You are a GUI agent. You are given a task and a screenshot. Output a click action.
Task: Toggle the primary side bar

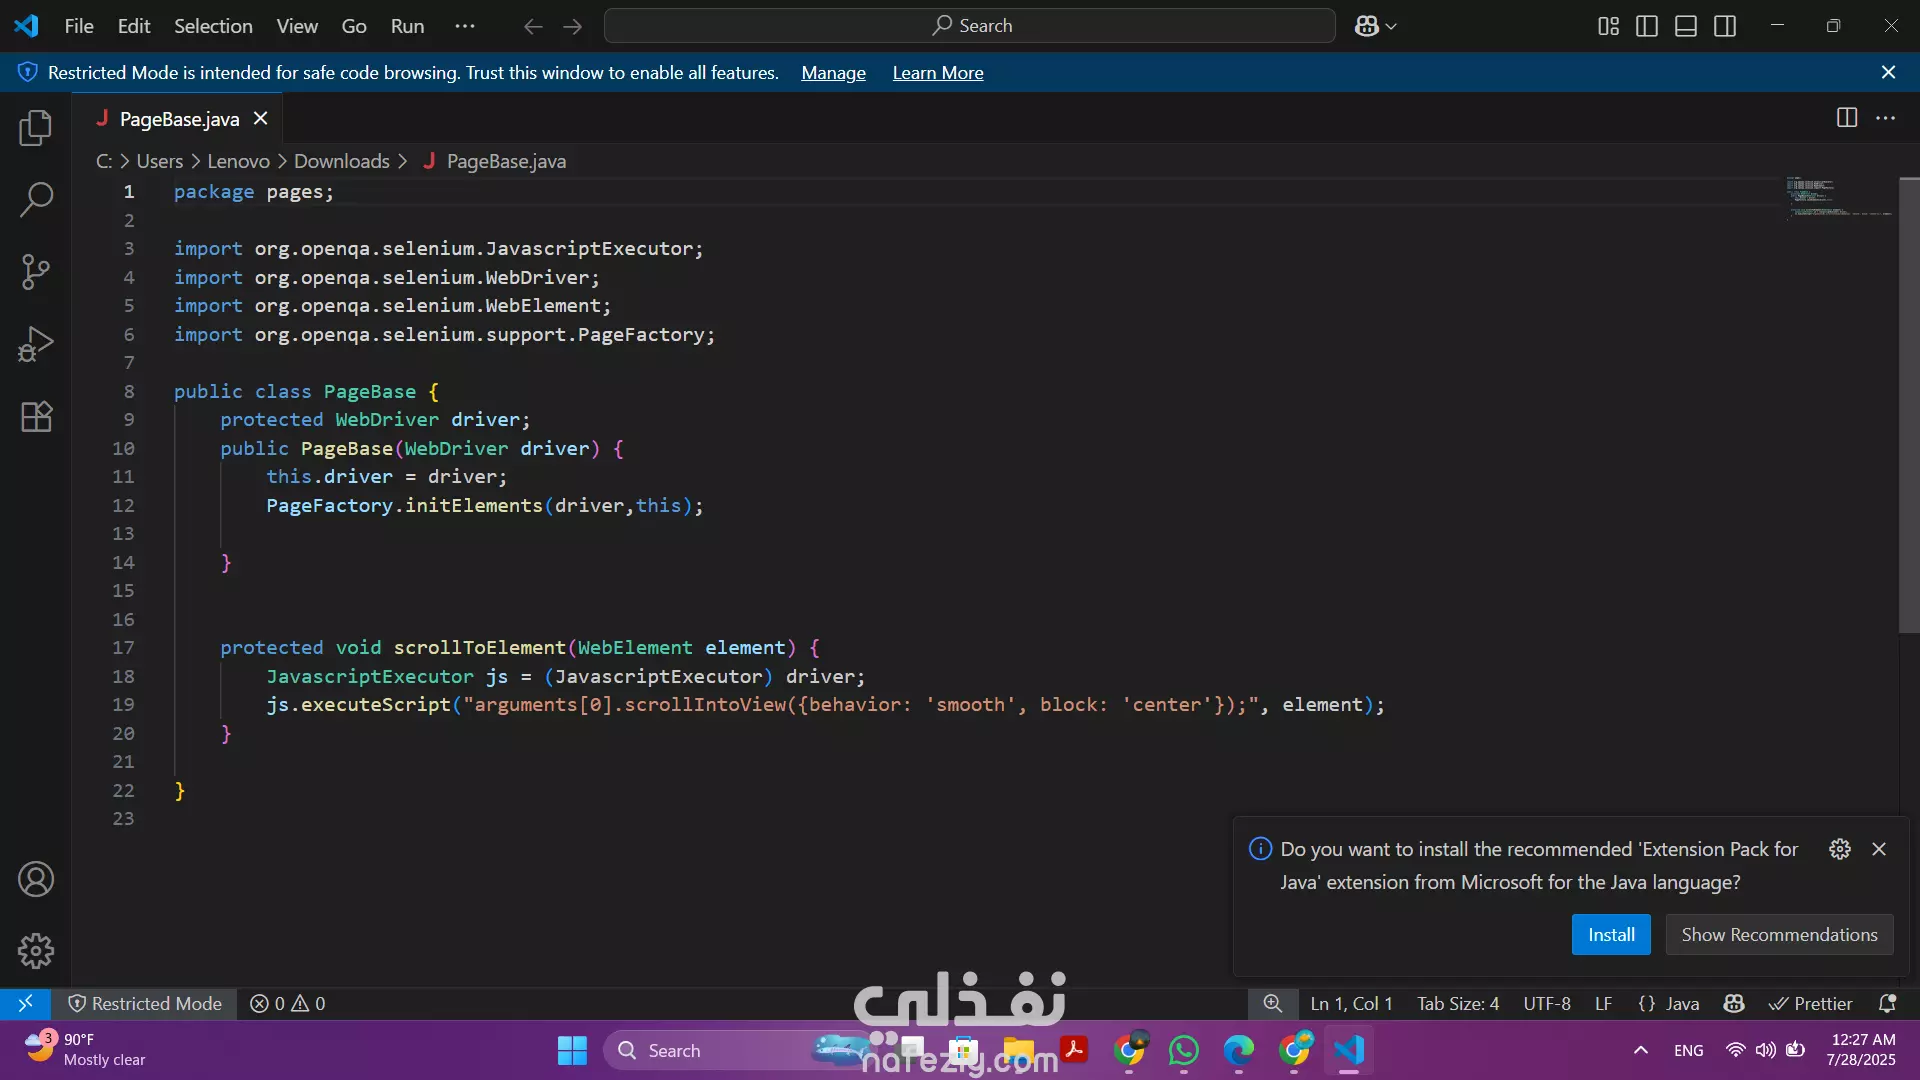pos(1647,26)
